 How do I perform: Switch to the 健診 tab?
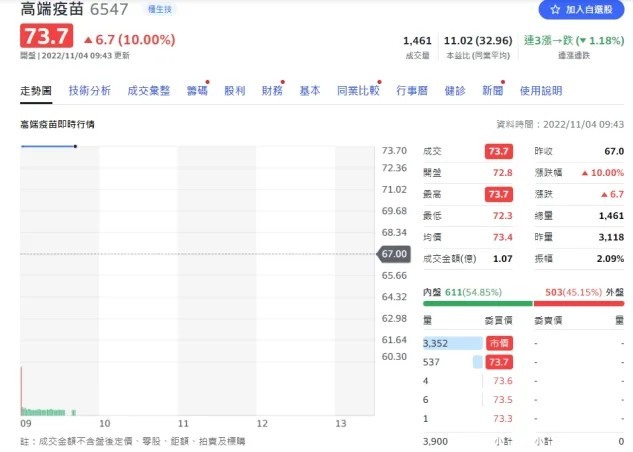455,91
